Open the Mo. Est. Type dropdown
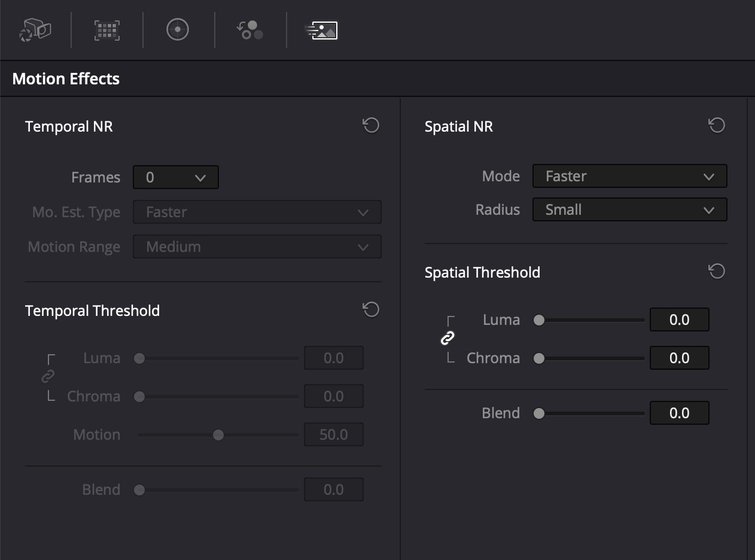This screenshot has width=755, height=560. pyautogui.click(x=257, y=212)
